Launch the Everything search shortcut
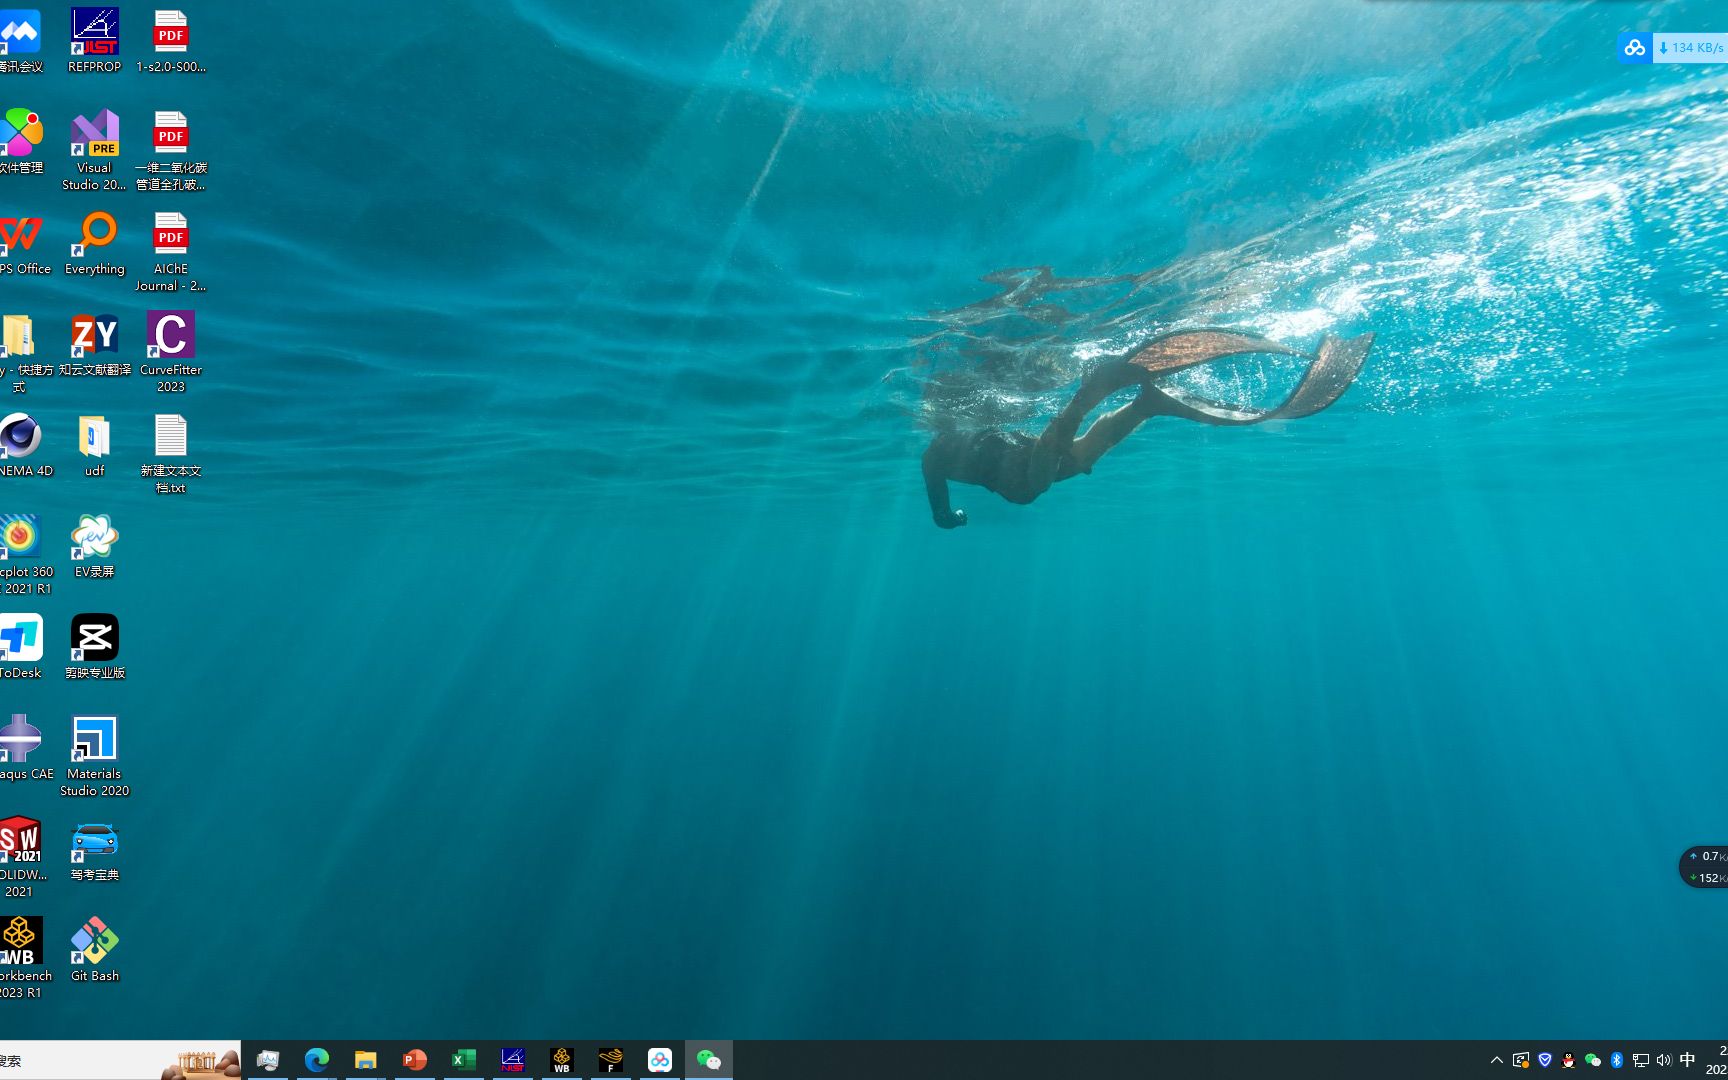The image size is (1728, 1080). (x=95, y=243)
